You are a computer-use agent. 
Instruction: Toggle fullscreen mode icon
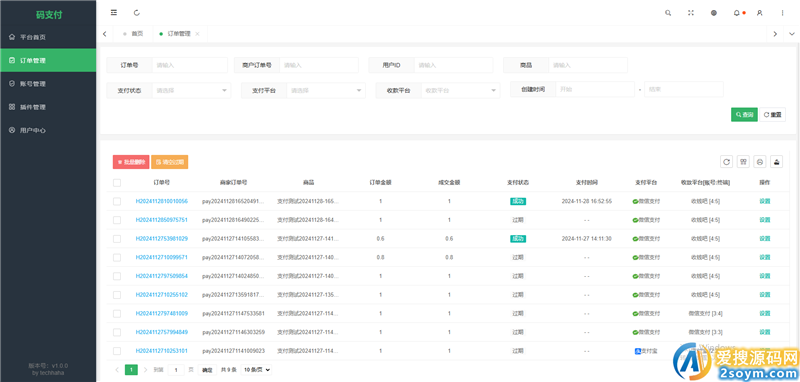click(691, 13)
